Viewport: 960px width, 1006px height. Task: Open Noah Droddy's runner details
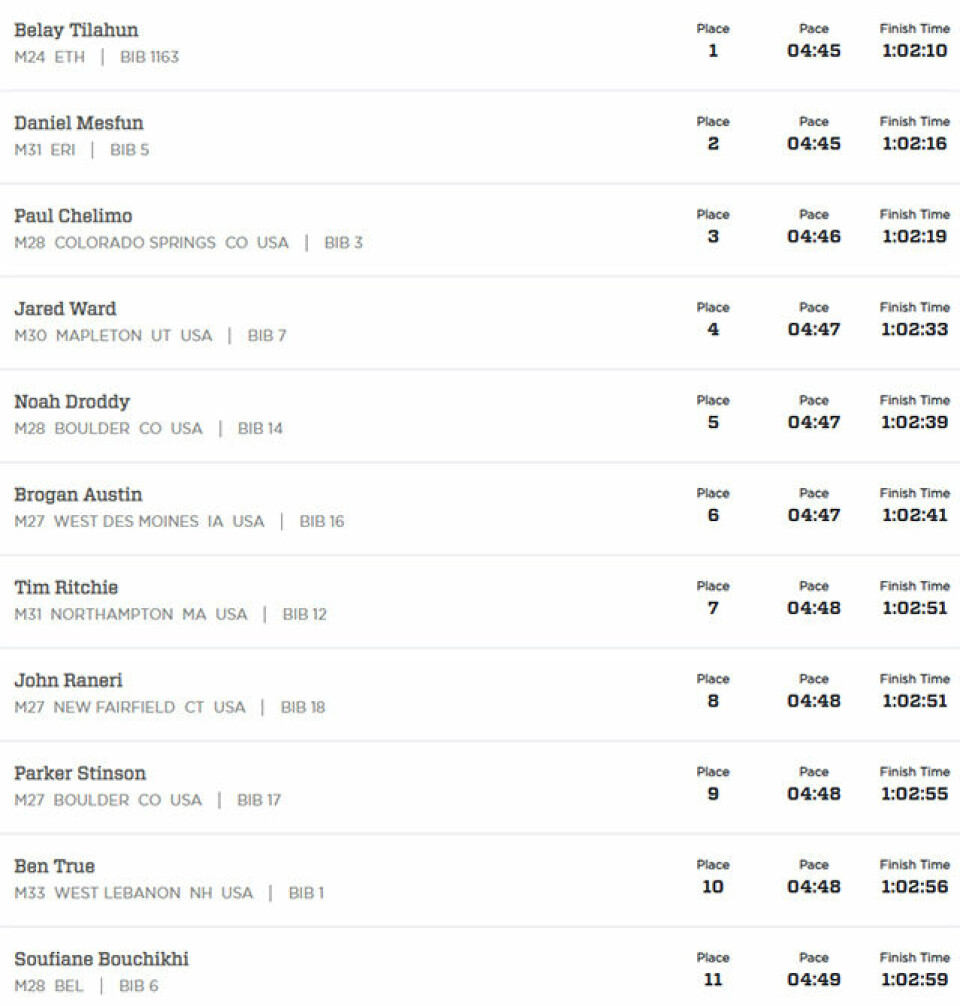pos(72,403)
